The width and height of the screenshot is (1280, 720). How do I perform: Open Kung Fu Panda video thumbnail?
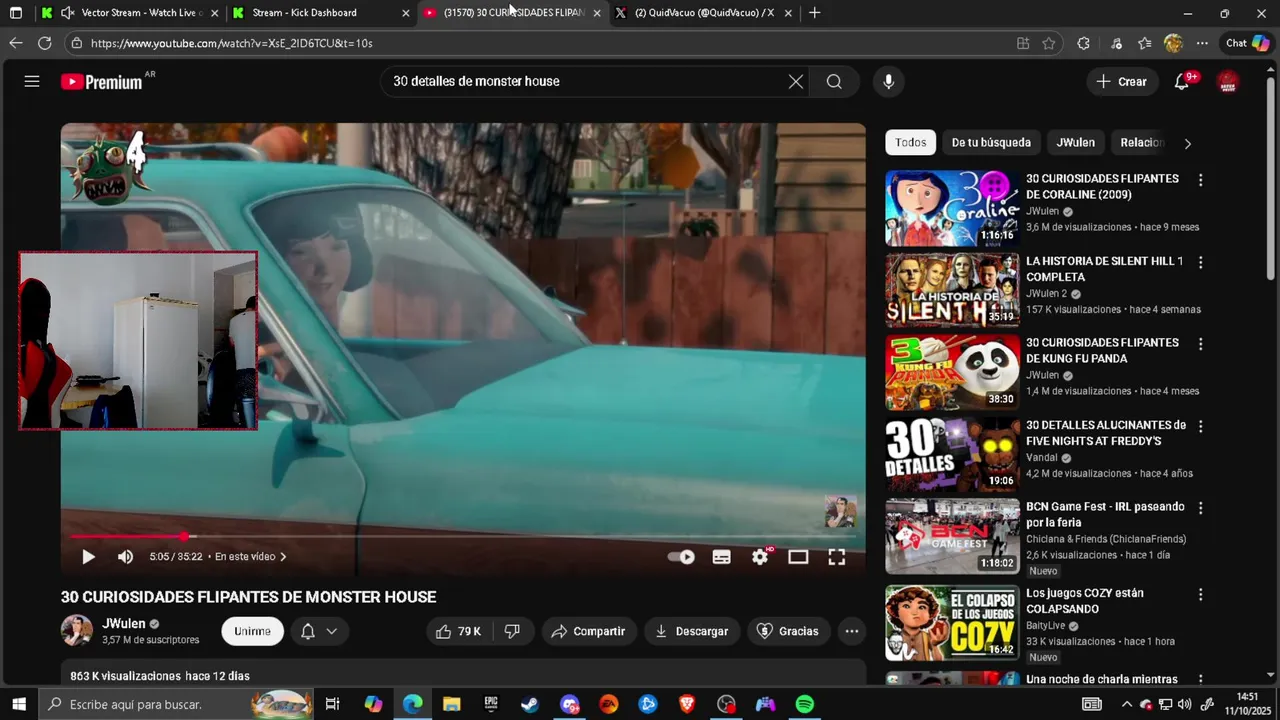[x=952, y=372]
